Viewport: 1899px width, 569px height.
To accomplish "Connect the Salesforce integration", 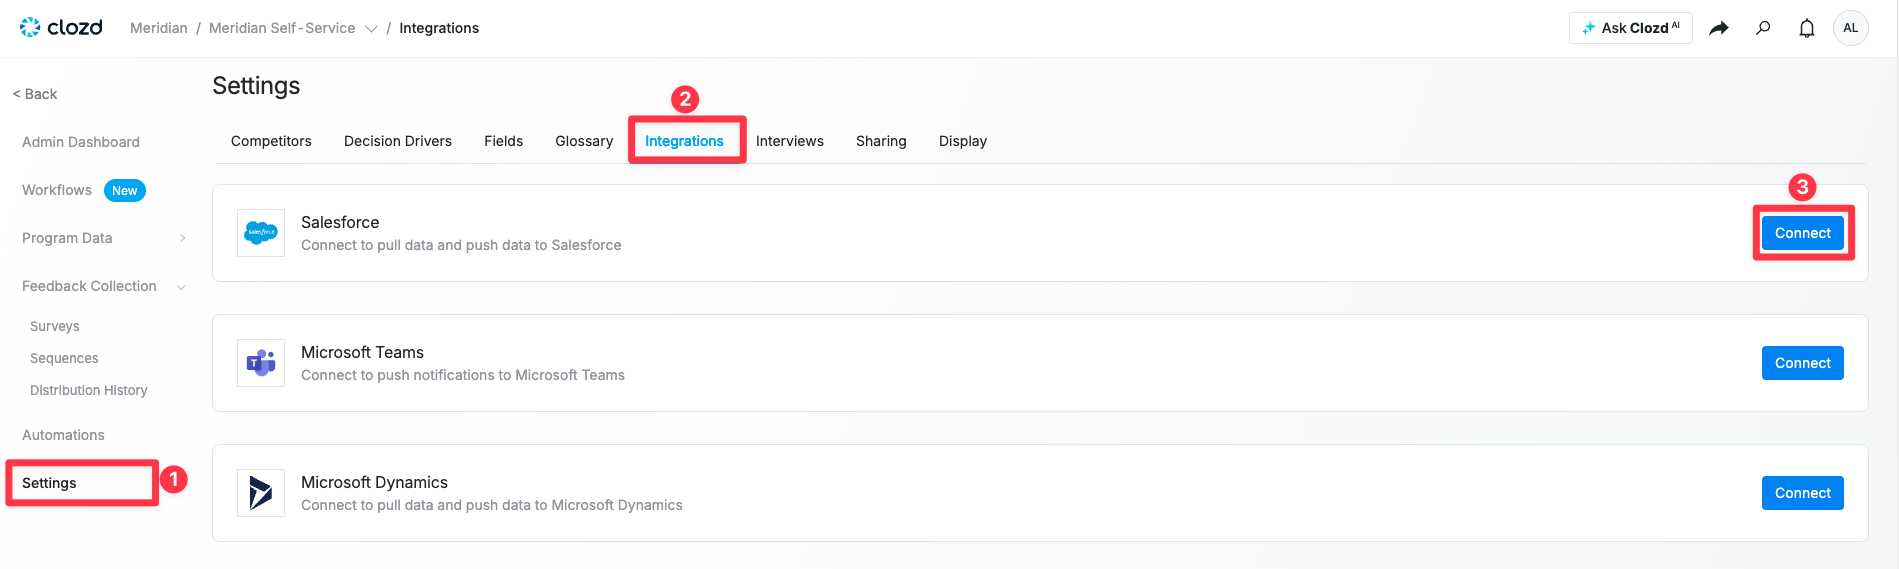I will (1802, 233).
